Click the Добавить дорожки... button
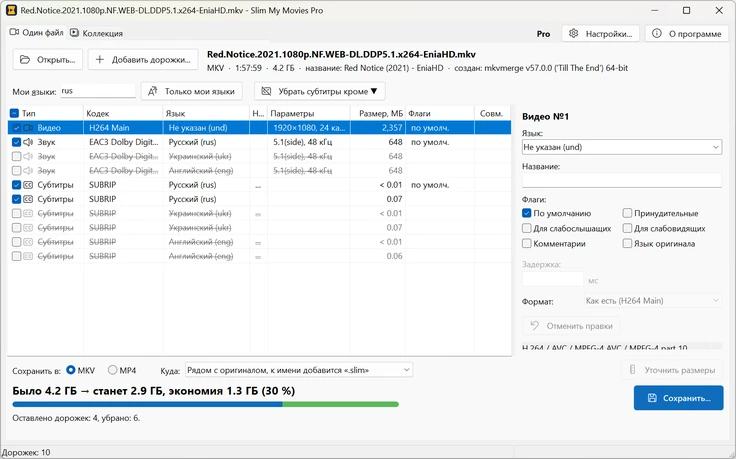This screenshot has height=459, width=736. click(143, 60)
